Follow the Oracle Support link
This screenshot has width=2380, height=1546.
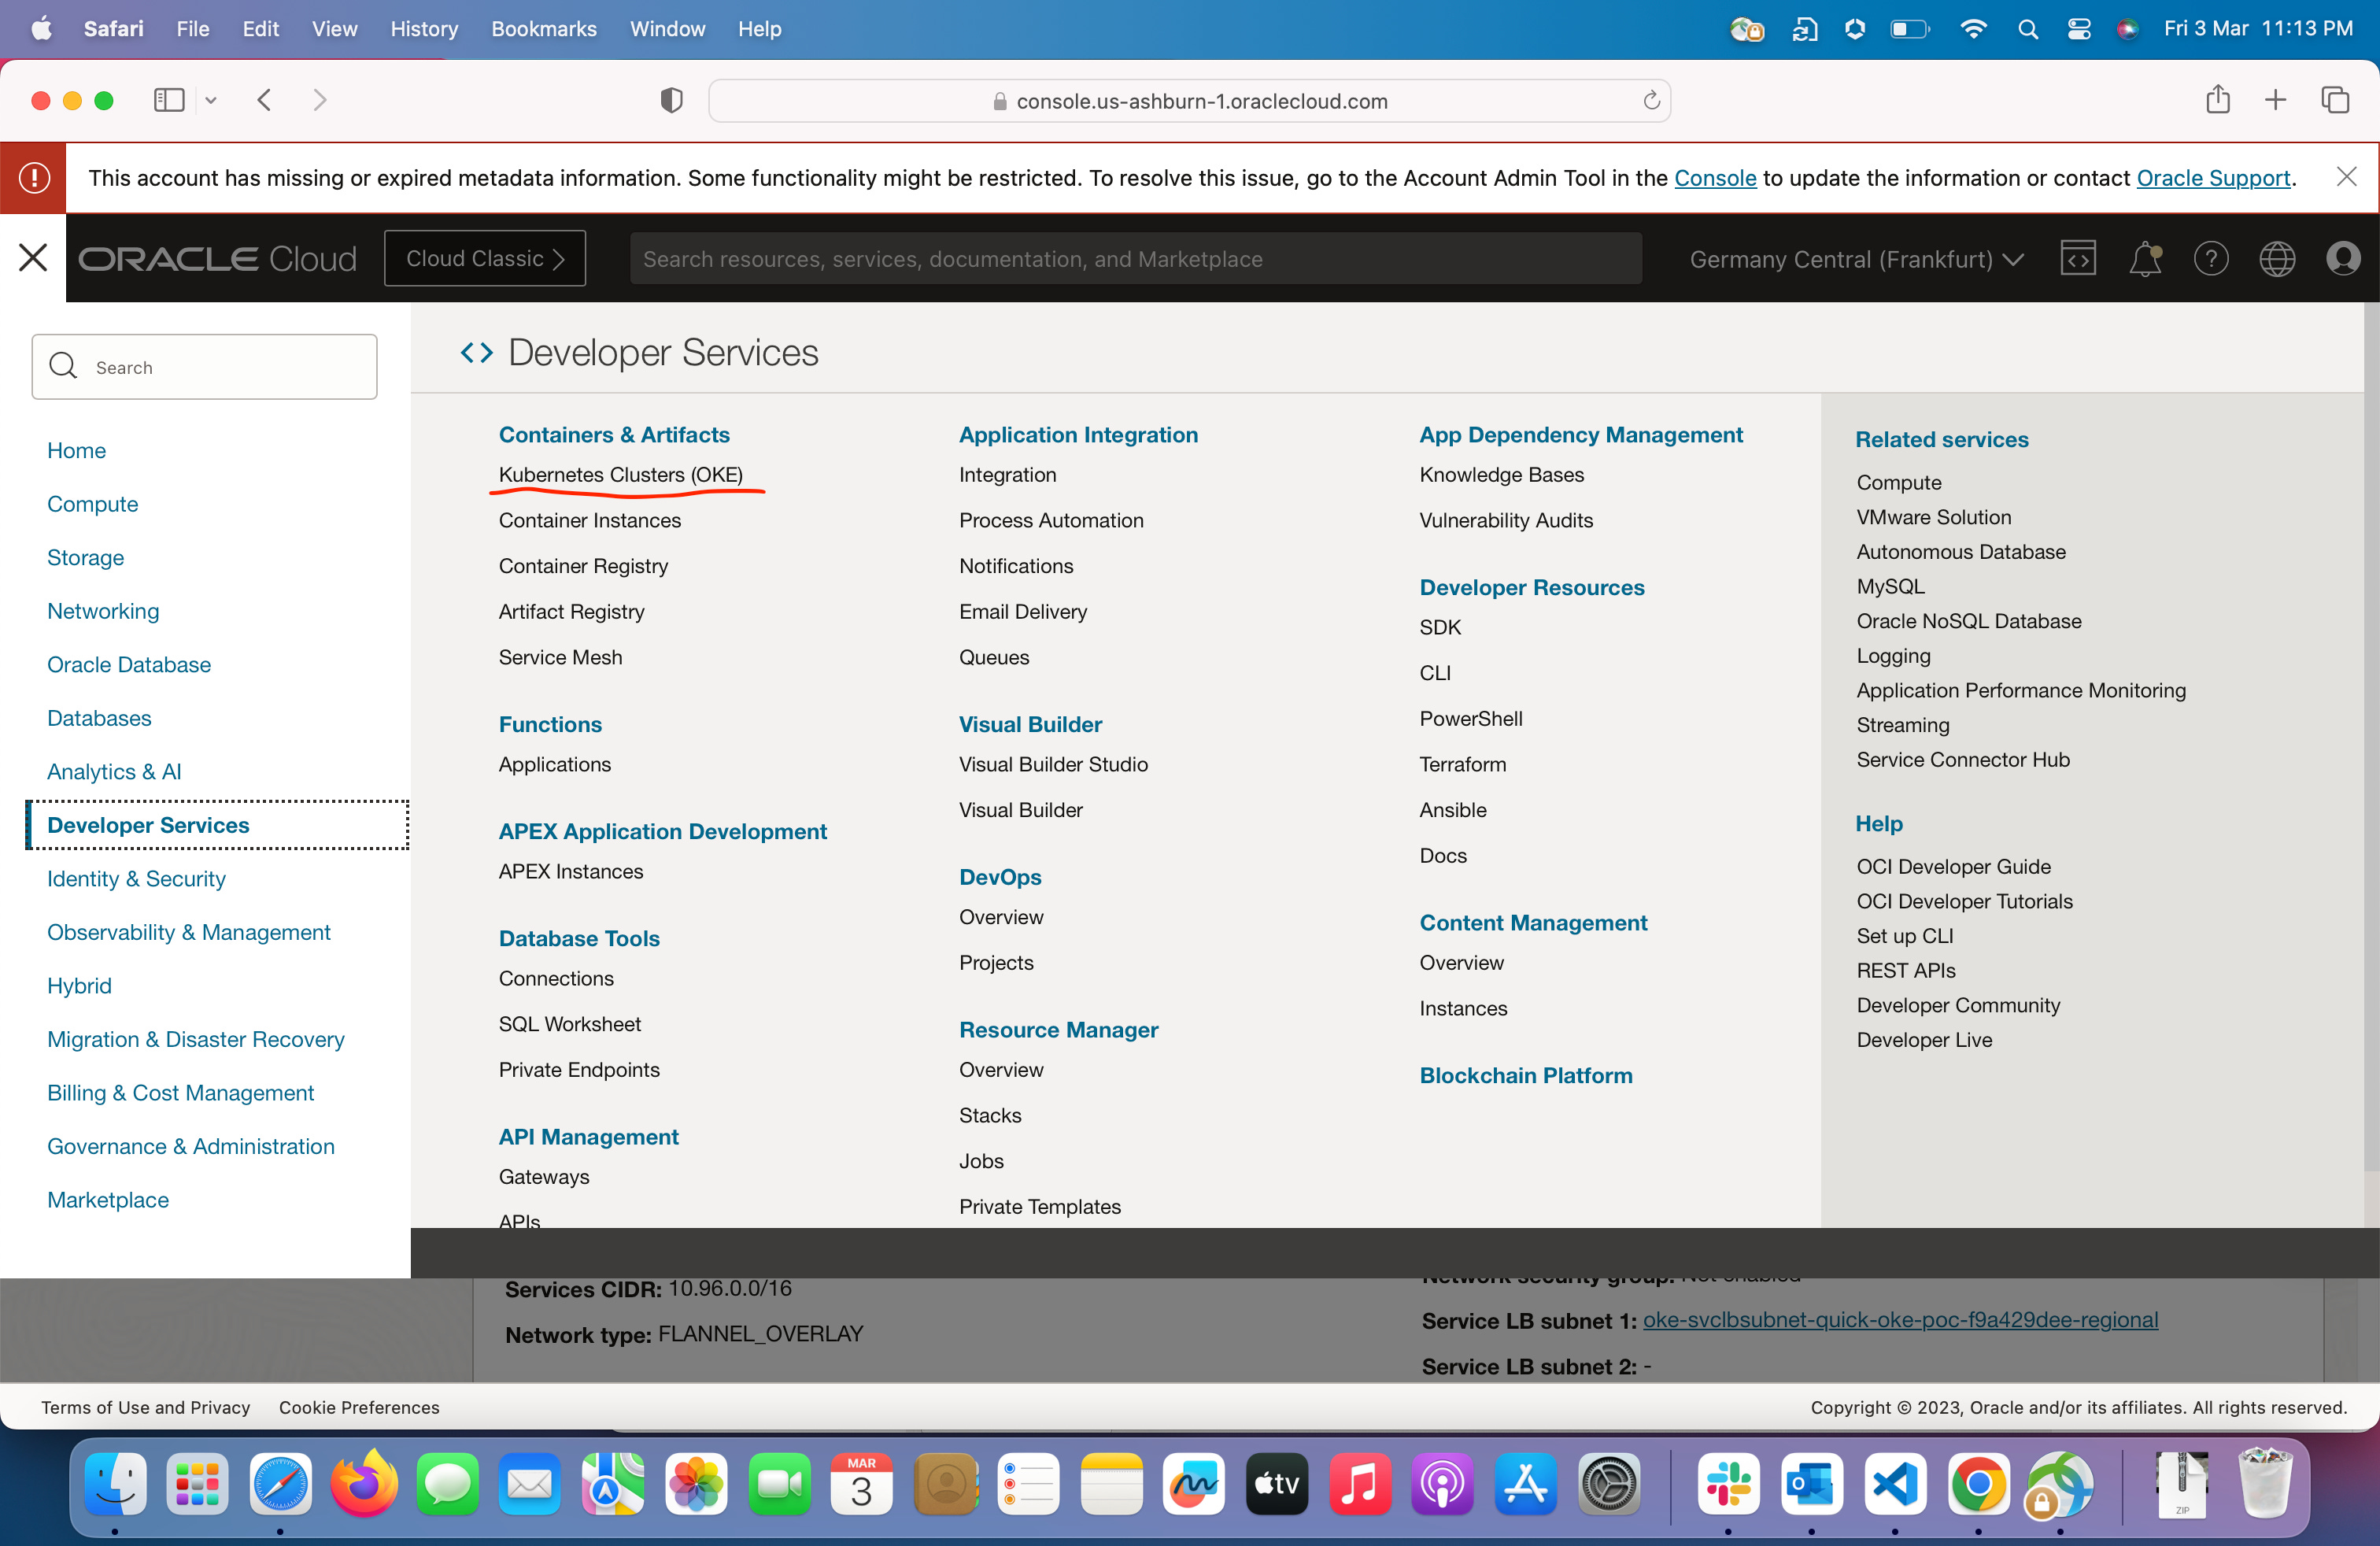2212,178
